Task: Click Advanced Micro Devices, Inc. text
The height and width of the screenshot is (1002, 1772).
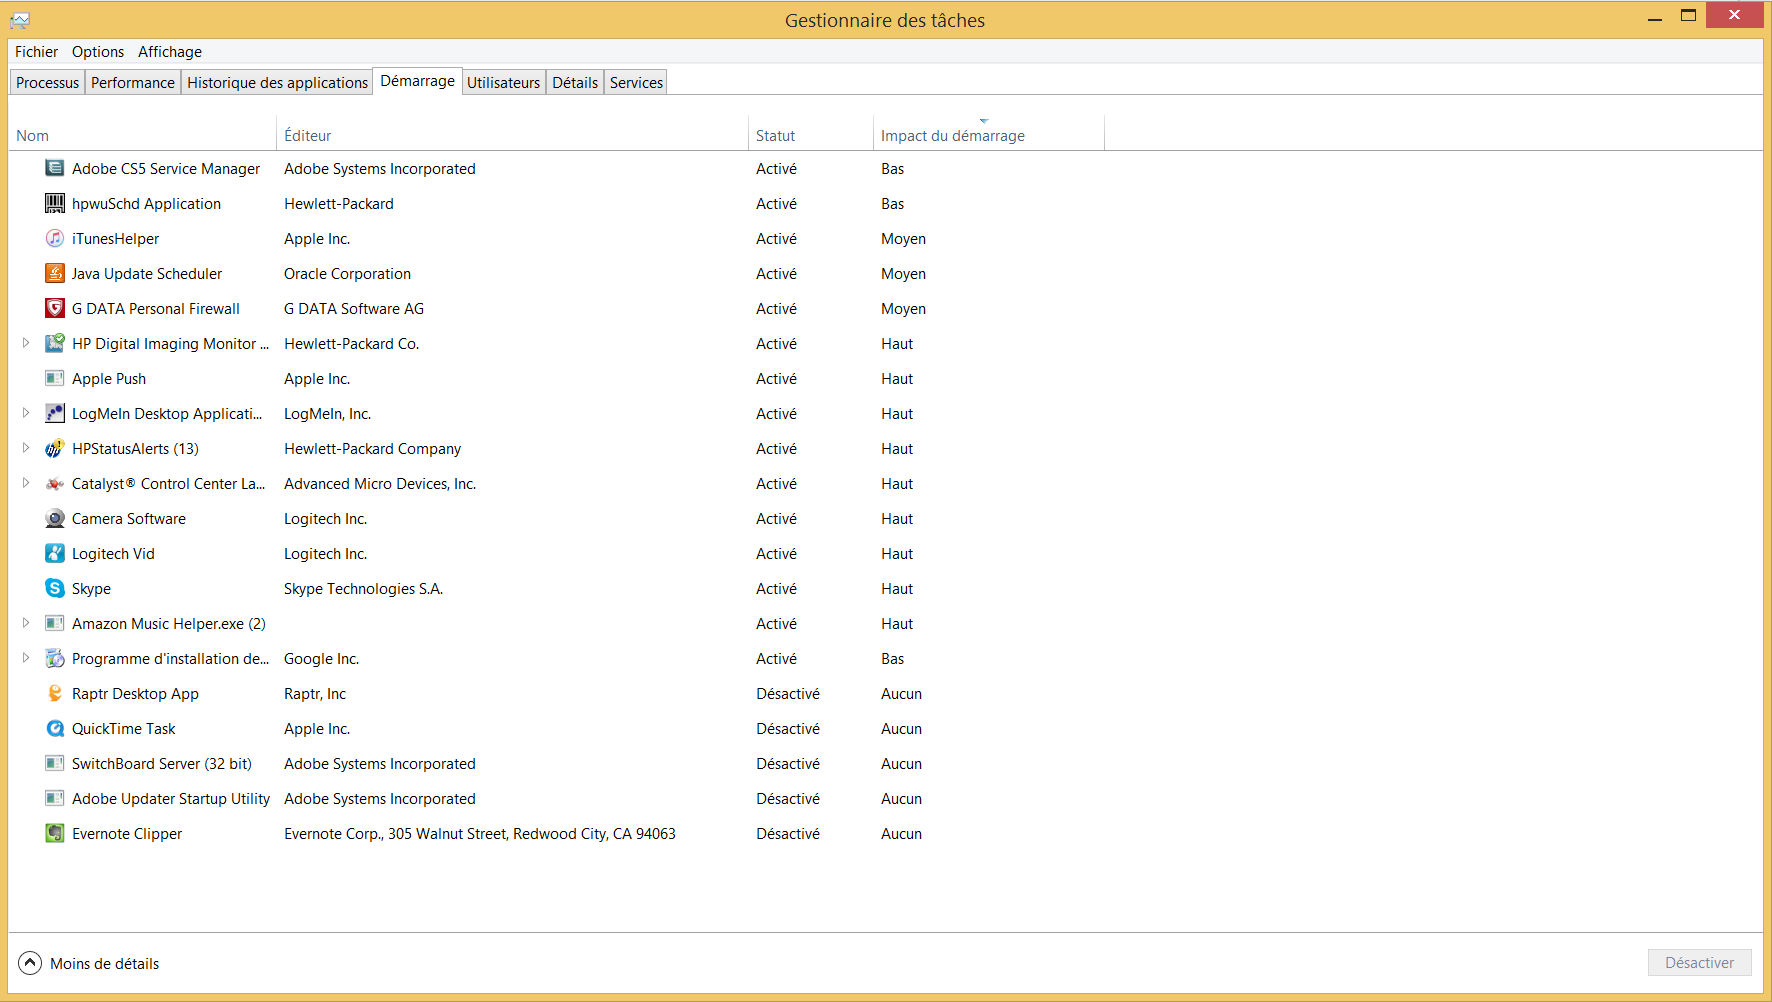Action: pyautogui.click(x=380, y=483)
